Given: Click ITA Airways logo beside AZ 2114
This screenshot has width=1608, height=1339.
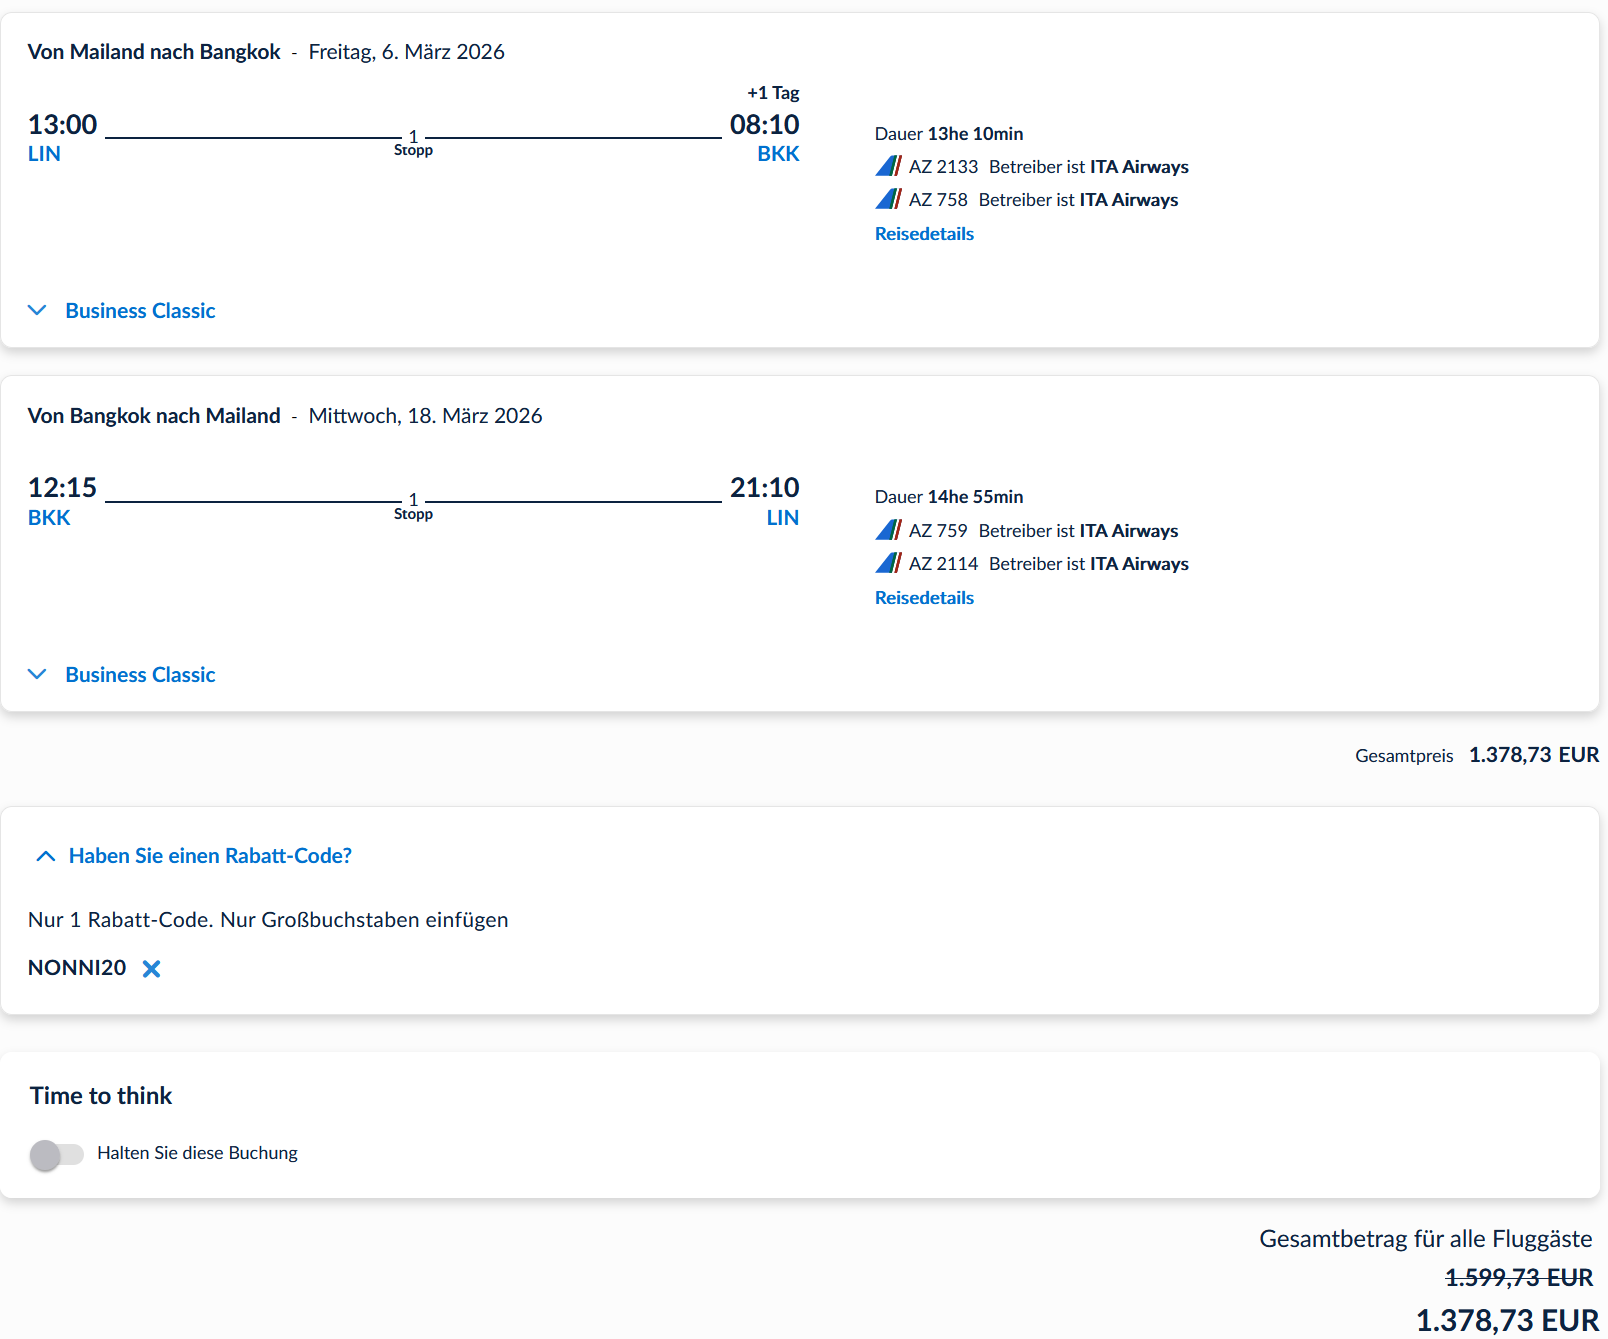Looking at the screenshot, I should 888,563.
